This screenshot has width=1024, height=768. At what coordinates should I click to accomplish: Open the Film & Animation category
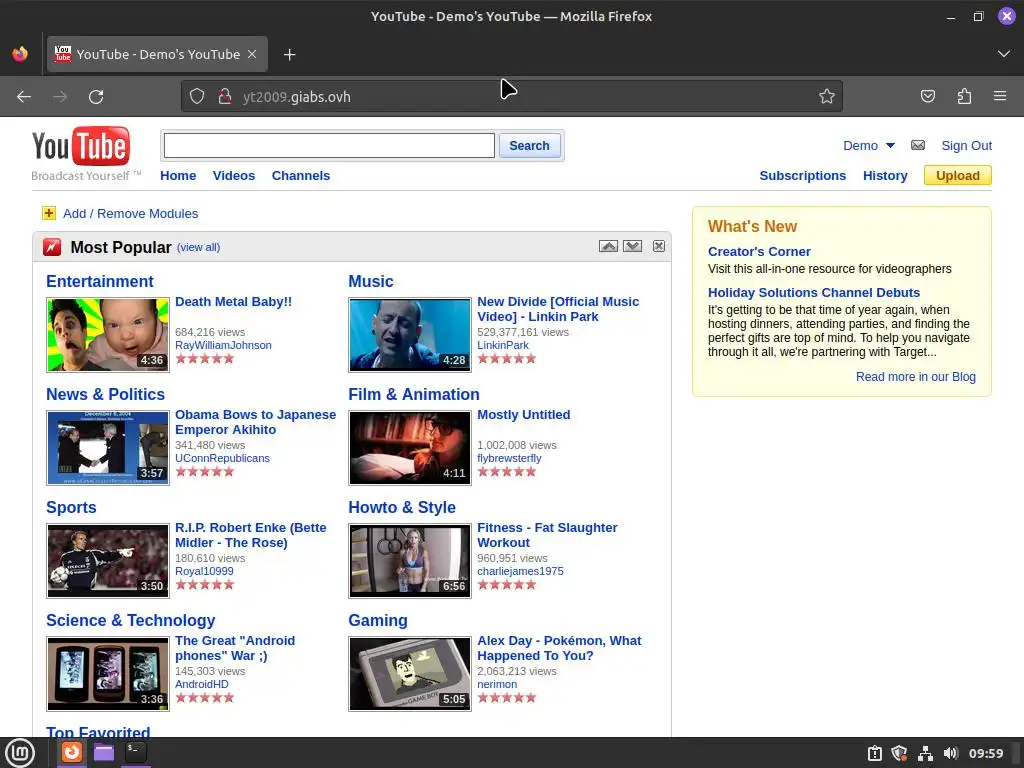[414, 394]
